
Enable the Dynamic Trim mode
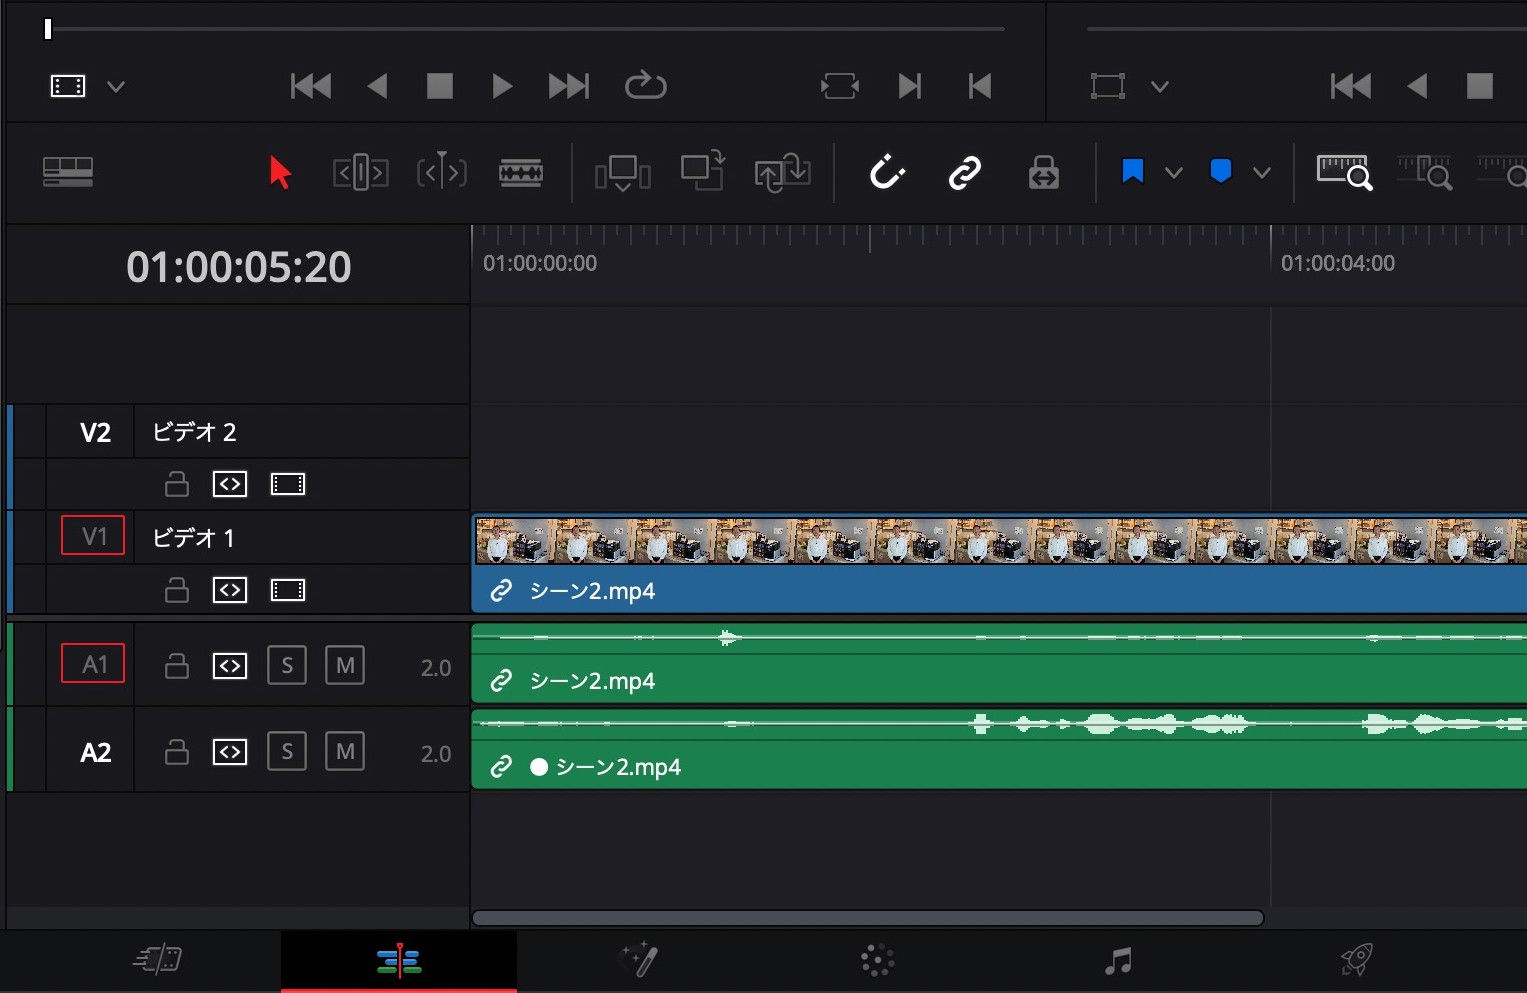(441, 172)
